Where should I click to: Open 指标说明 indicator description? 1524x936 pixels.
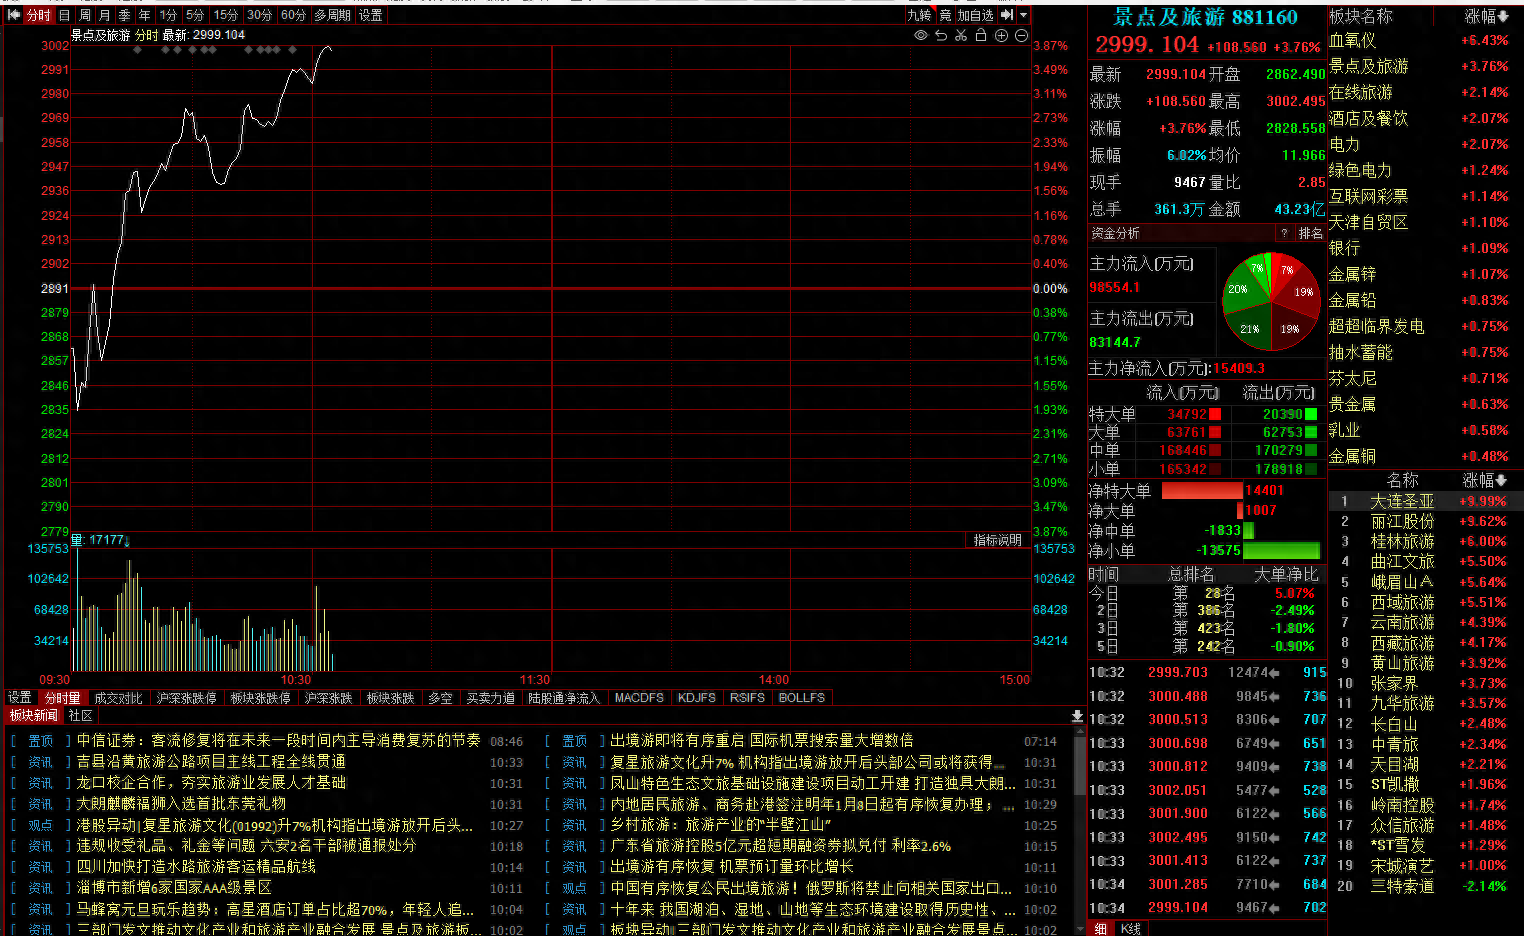pos(998,540)
